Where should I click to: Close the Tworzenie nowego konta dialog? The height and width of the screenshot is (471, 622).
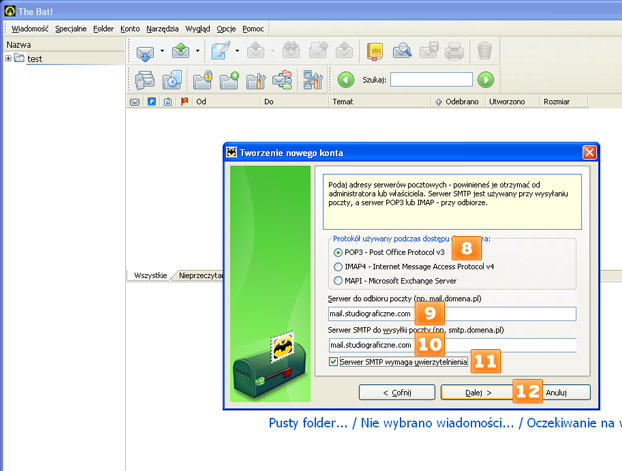tap(589, 152)
